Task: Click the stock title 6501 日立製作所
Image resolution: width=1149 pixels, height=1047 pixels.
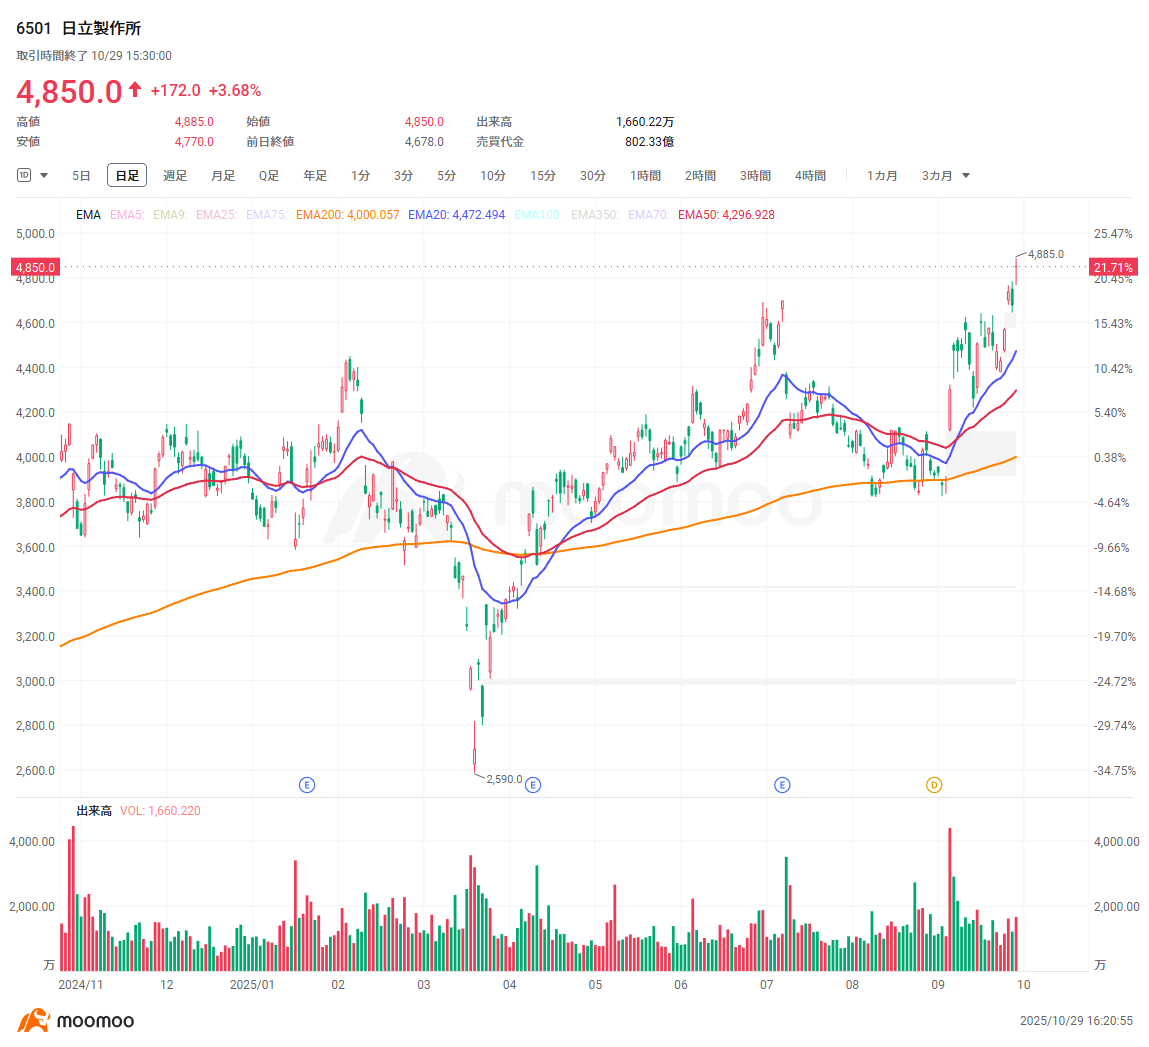Action: coord(78,29)
